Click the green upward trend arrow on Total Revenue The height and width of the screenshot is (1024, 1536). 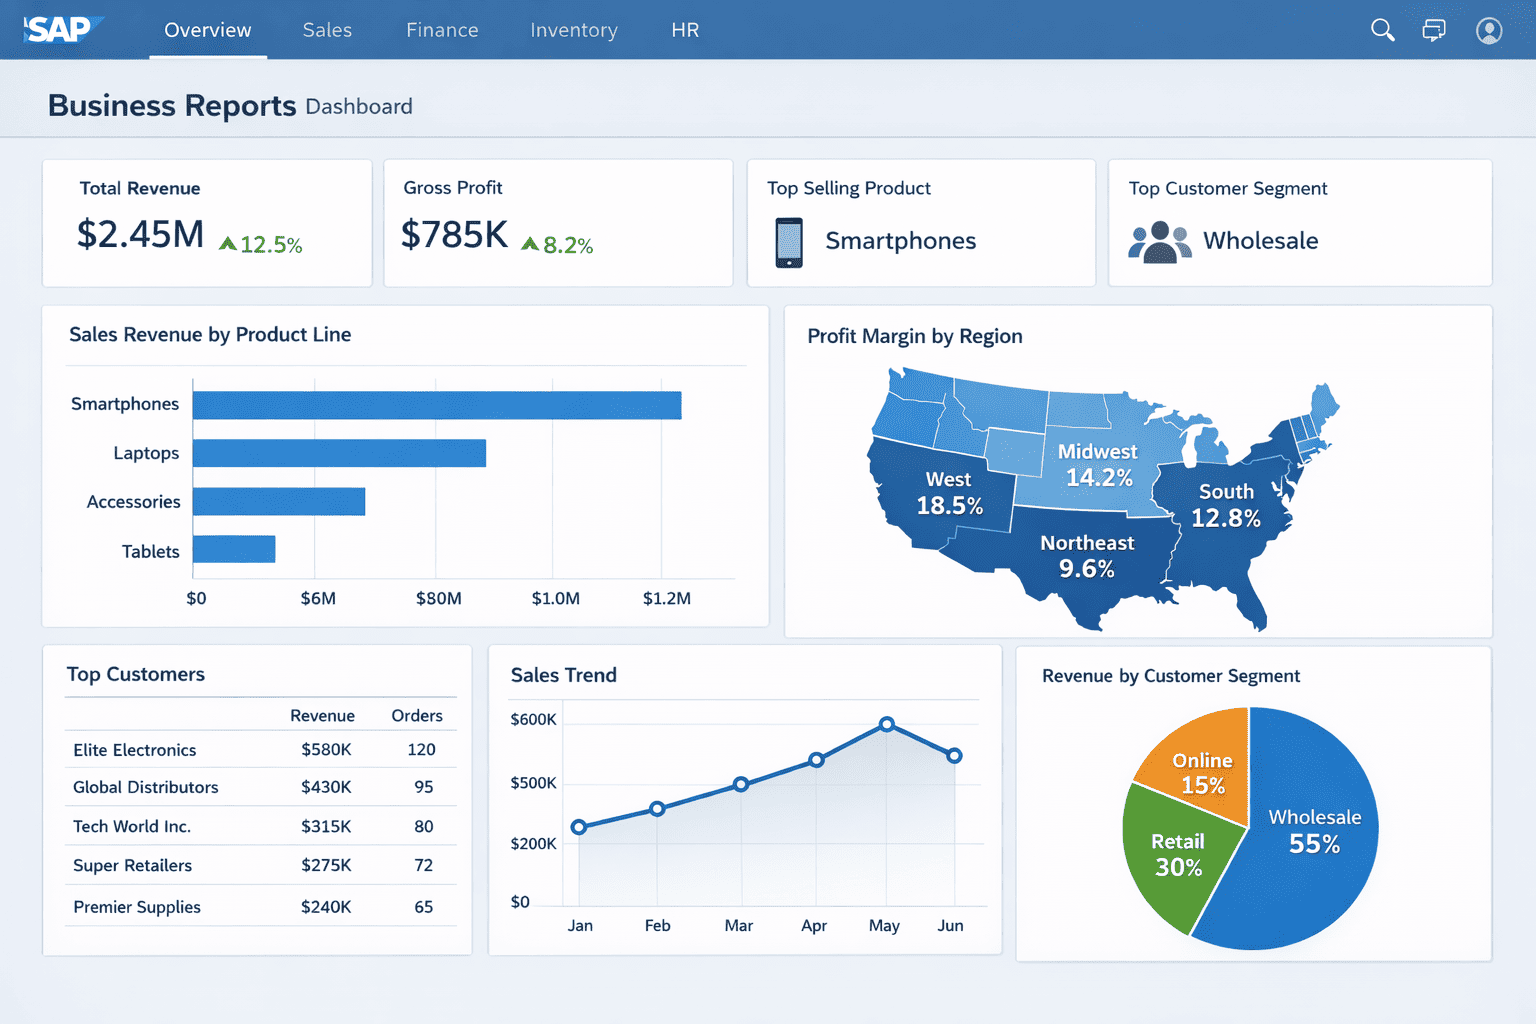[x=228, y=241]
